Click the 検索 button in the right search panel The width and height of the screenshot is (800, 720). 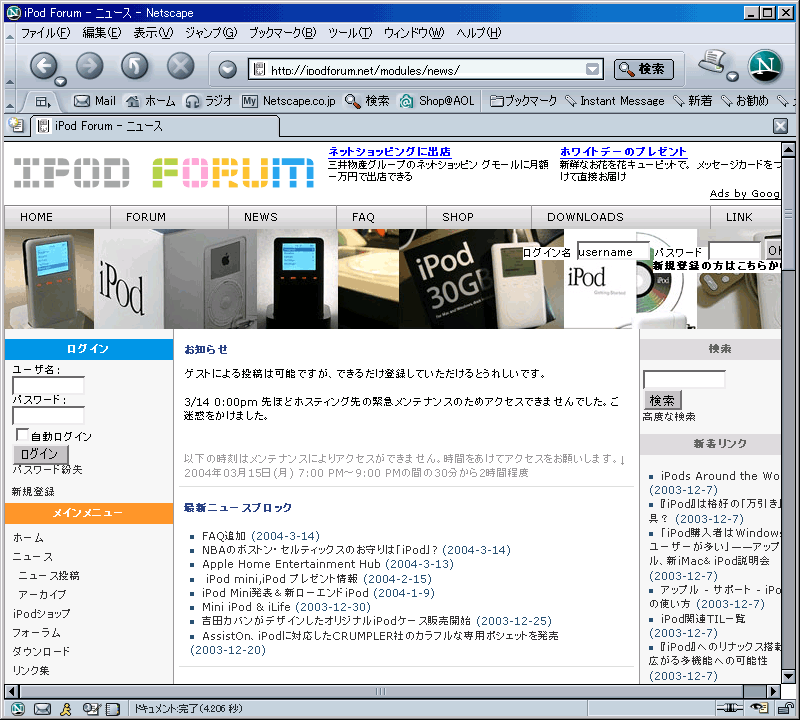click(662, 400)
